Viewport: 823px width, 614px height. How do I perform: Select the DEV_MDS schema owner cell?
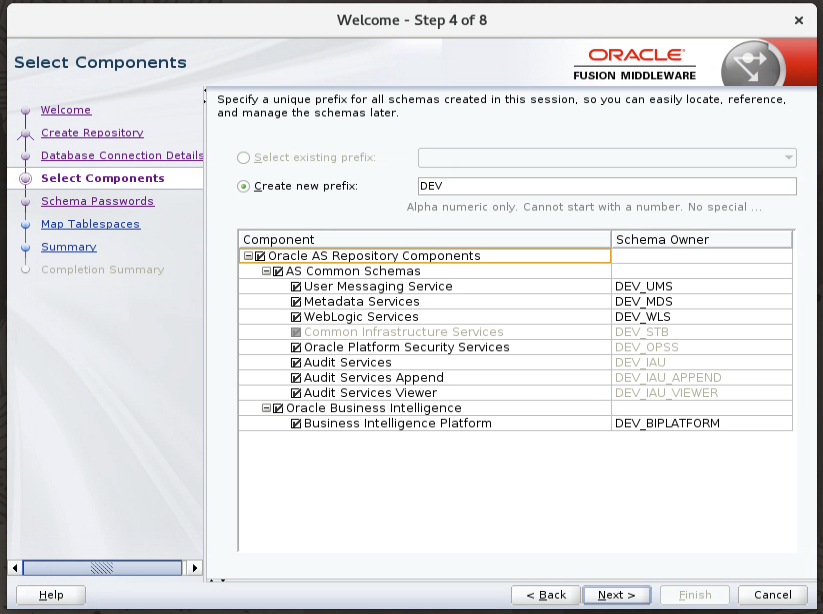click(x=702, y=302)
